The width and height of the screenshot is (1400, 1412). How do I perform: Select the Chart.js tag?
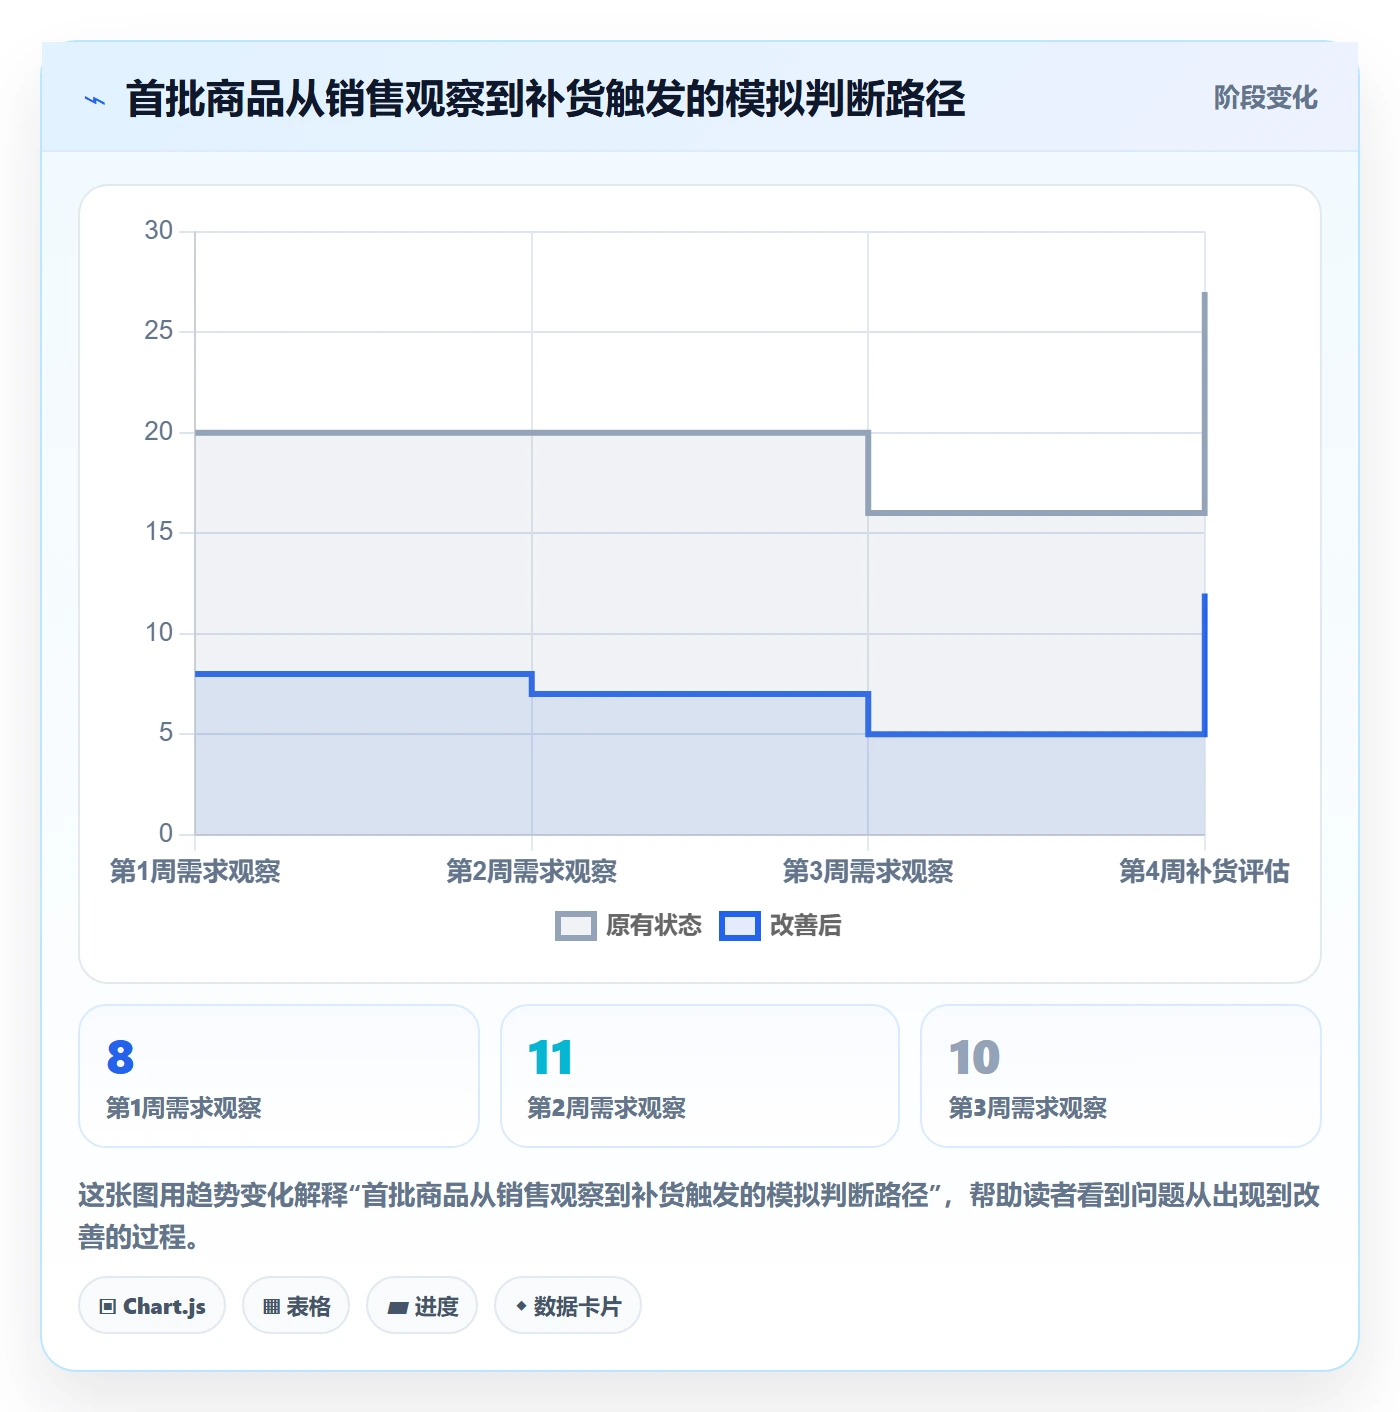click(x=152, y=1306)
